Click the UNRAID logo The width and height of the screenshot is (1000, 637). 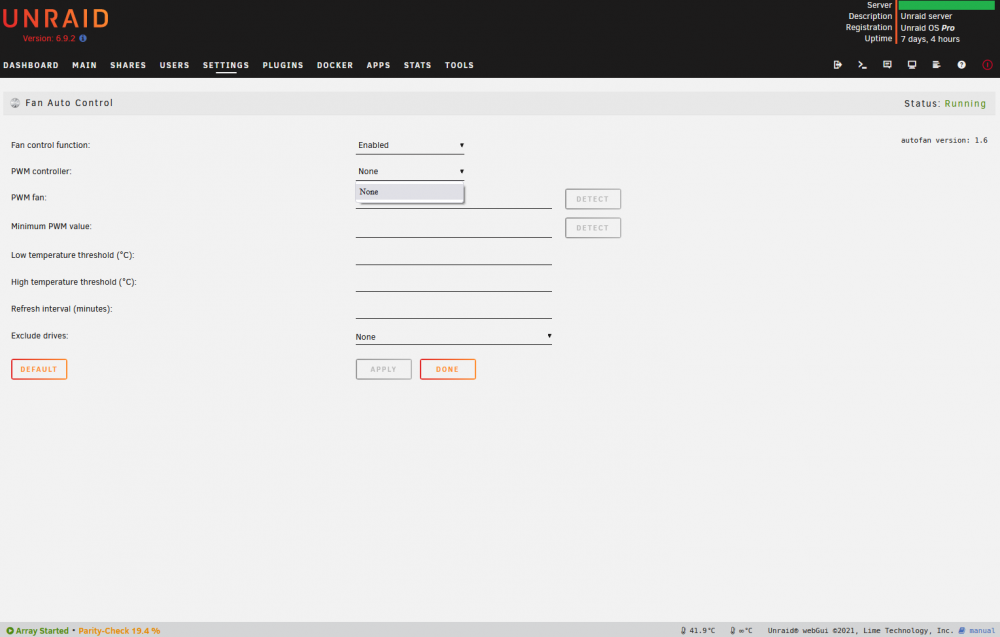[x=55, y=18]
